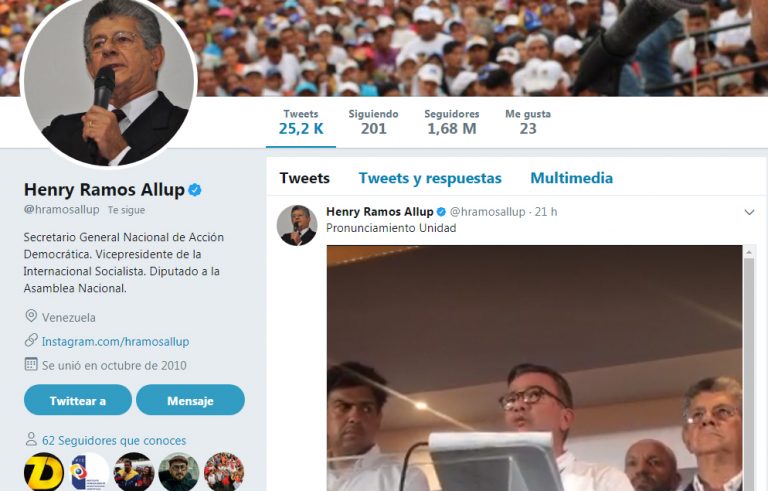Click the calendar icon beside join date
Viewport: 768px width, 491px height.
point(31,364)
